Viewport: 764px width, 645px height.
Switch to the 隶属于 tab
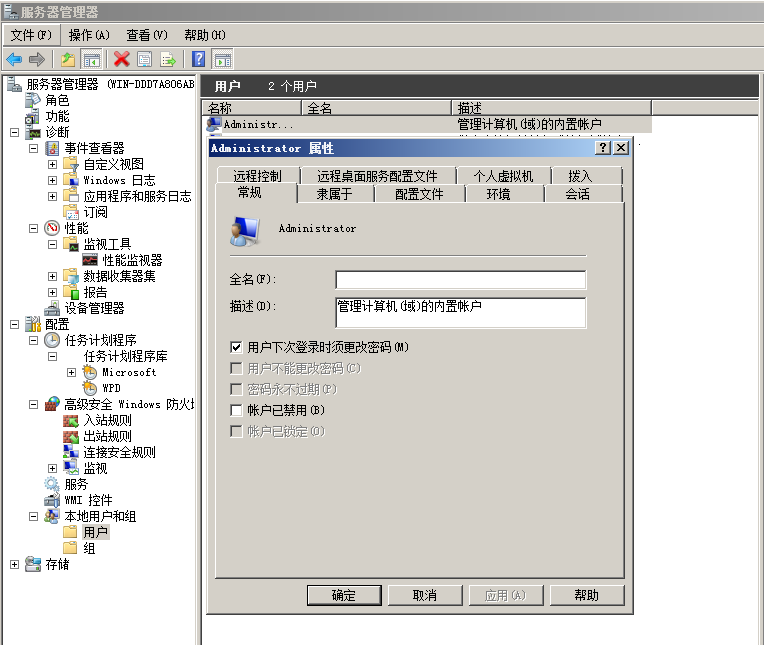335,194
